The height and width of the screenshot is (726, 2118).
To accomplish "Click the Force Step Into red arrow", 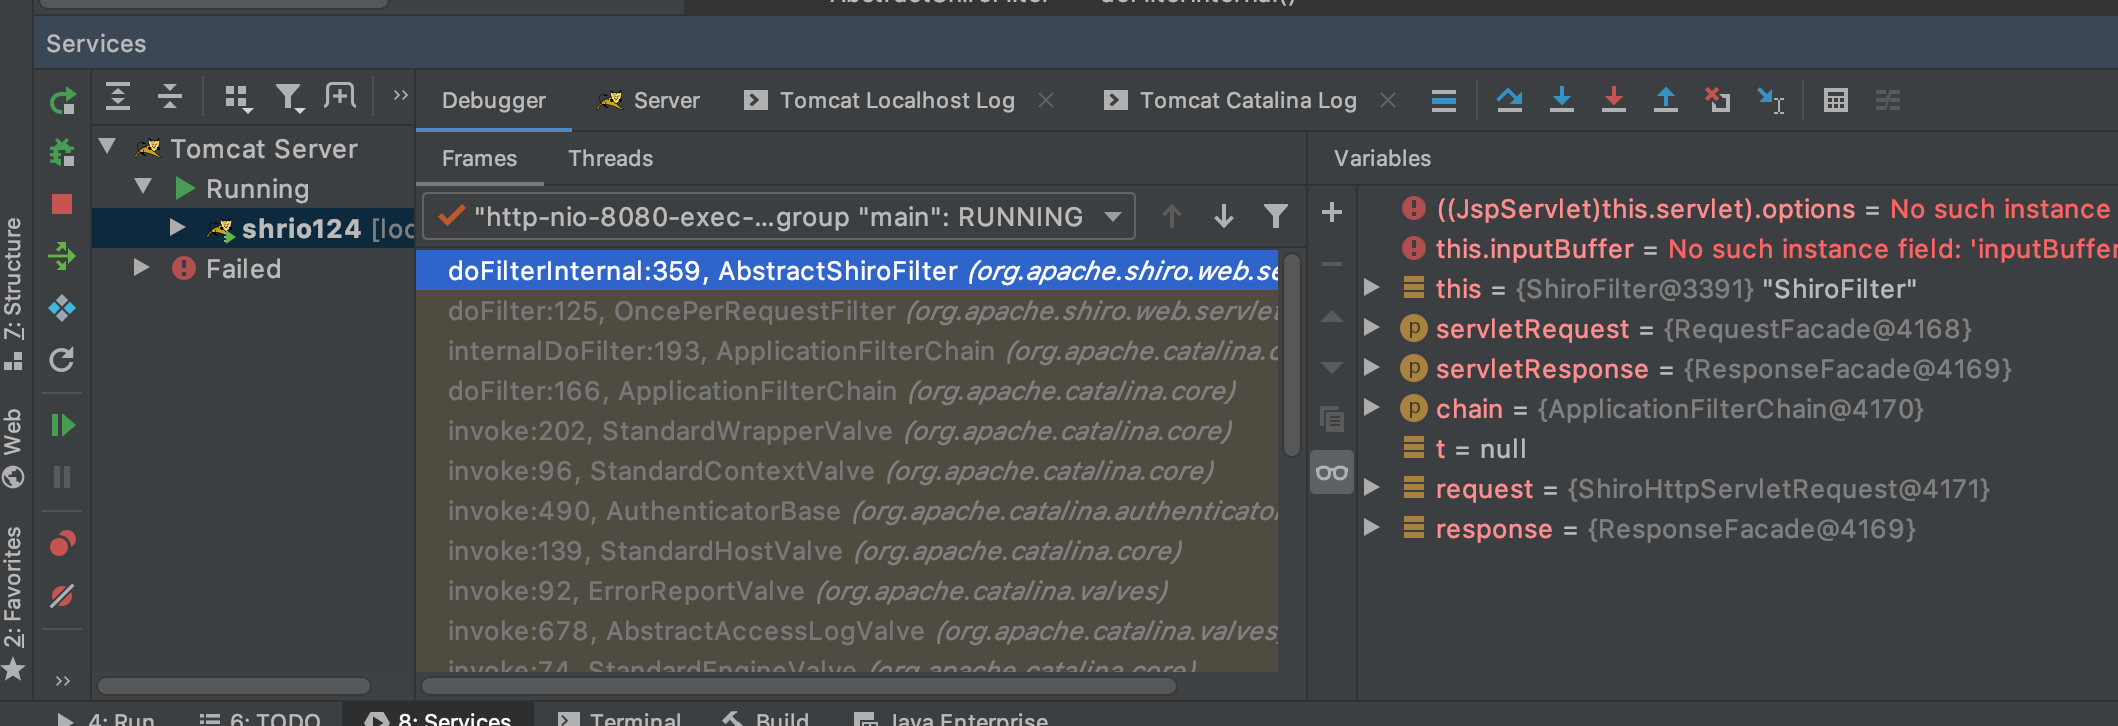I will 1614,100.
